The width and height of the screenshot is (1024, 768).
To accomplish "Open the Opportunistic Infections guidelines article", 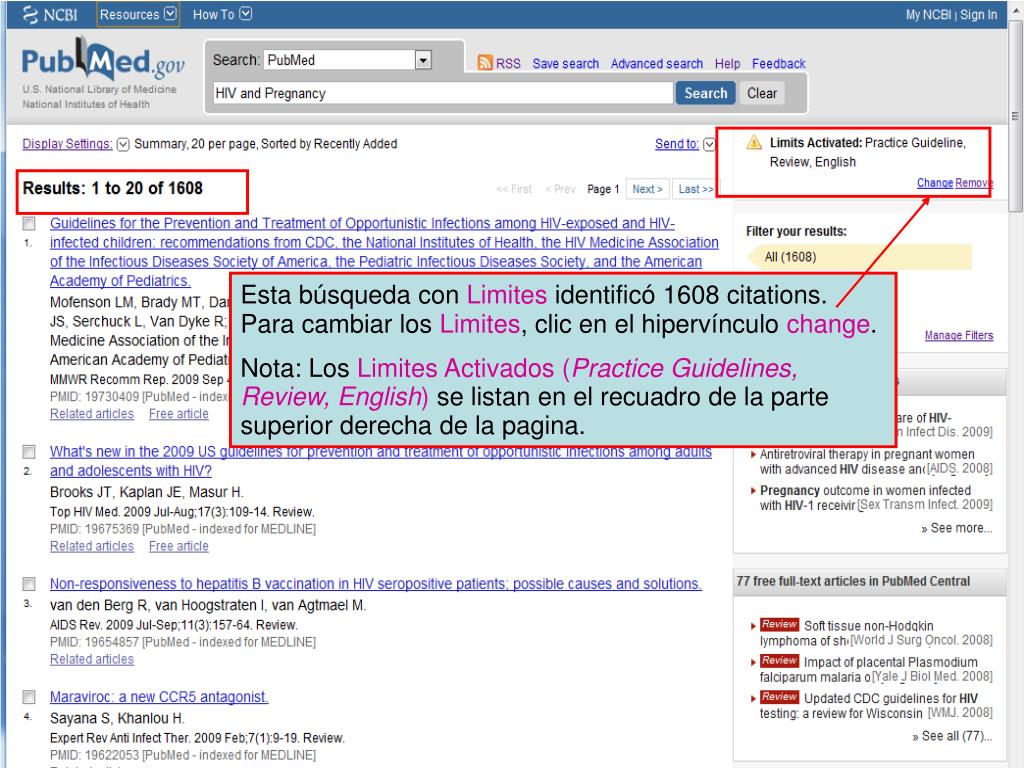I will click(384, 251).
